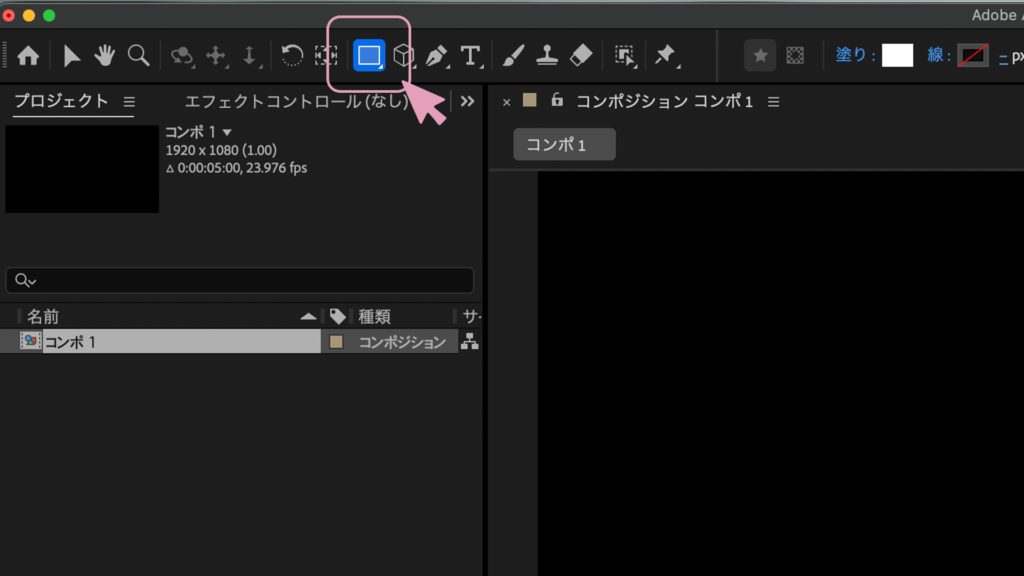Toggle the composition panel lock icon
Viewport: 1024px width, 576px height.
coord(556,99)
